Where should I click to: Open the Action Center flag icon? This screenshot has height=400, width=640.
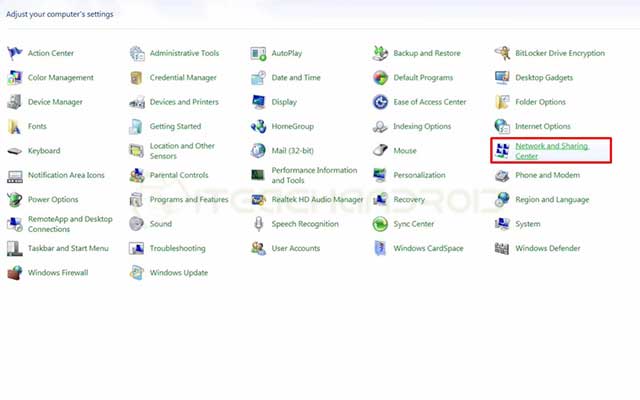click(15, 53)
